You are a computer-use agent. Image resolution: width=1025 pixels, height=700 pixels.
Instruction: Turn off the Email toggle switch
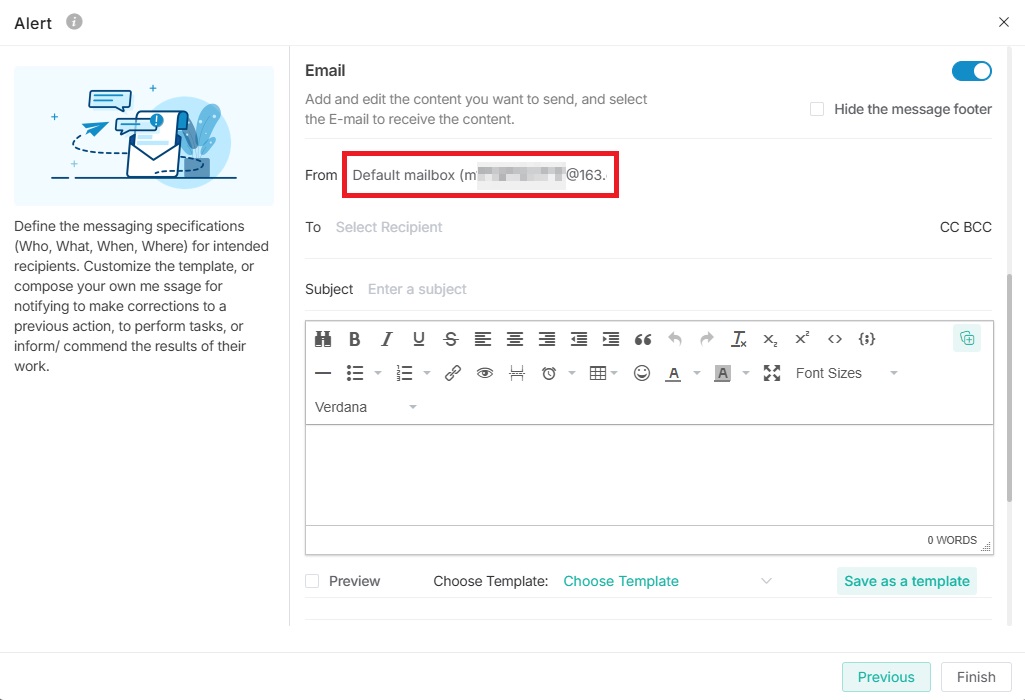(x=971, y=71)
